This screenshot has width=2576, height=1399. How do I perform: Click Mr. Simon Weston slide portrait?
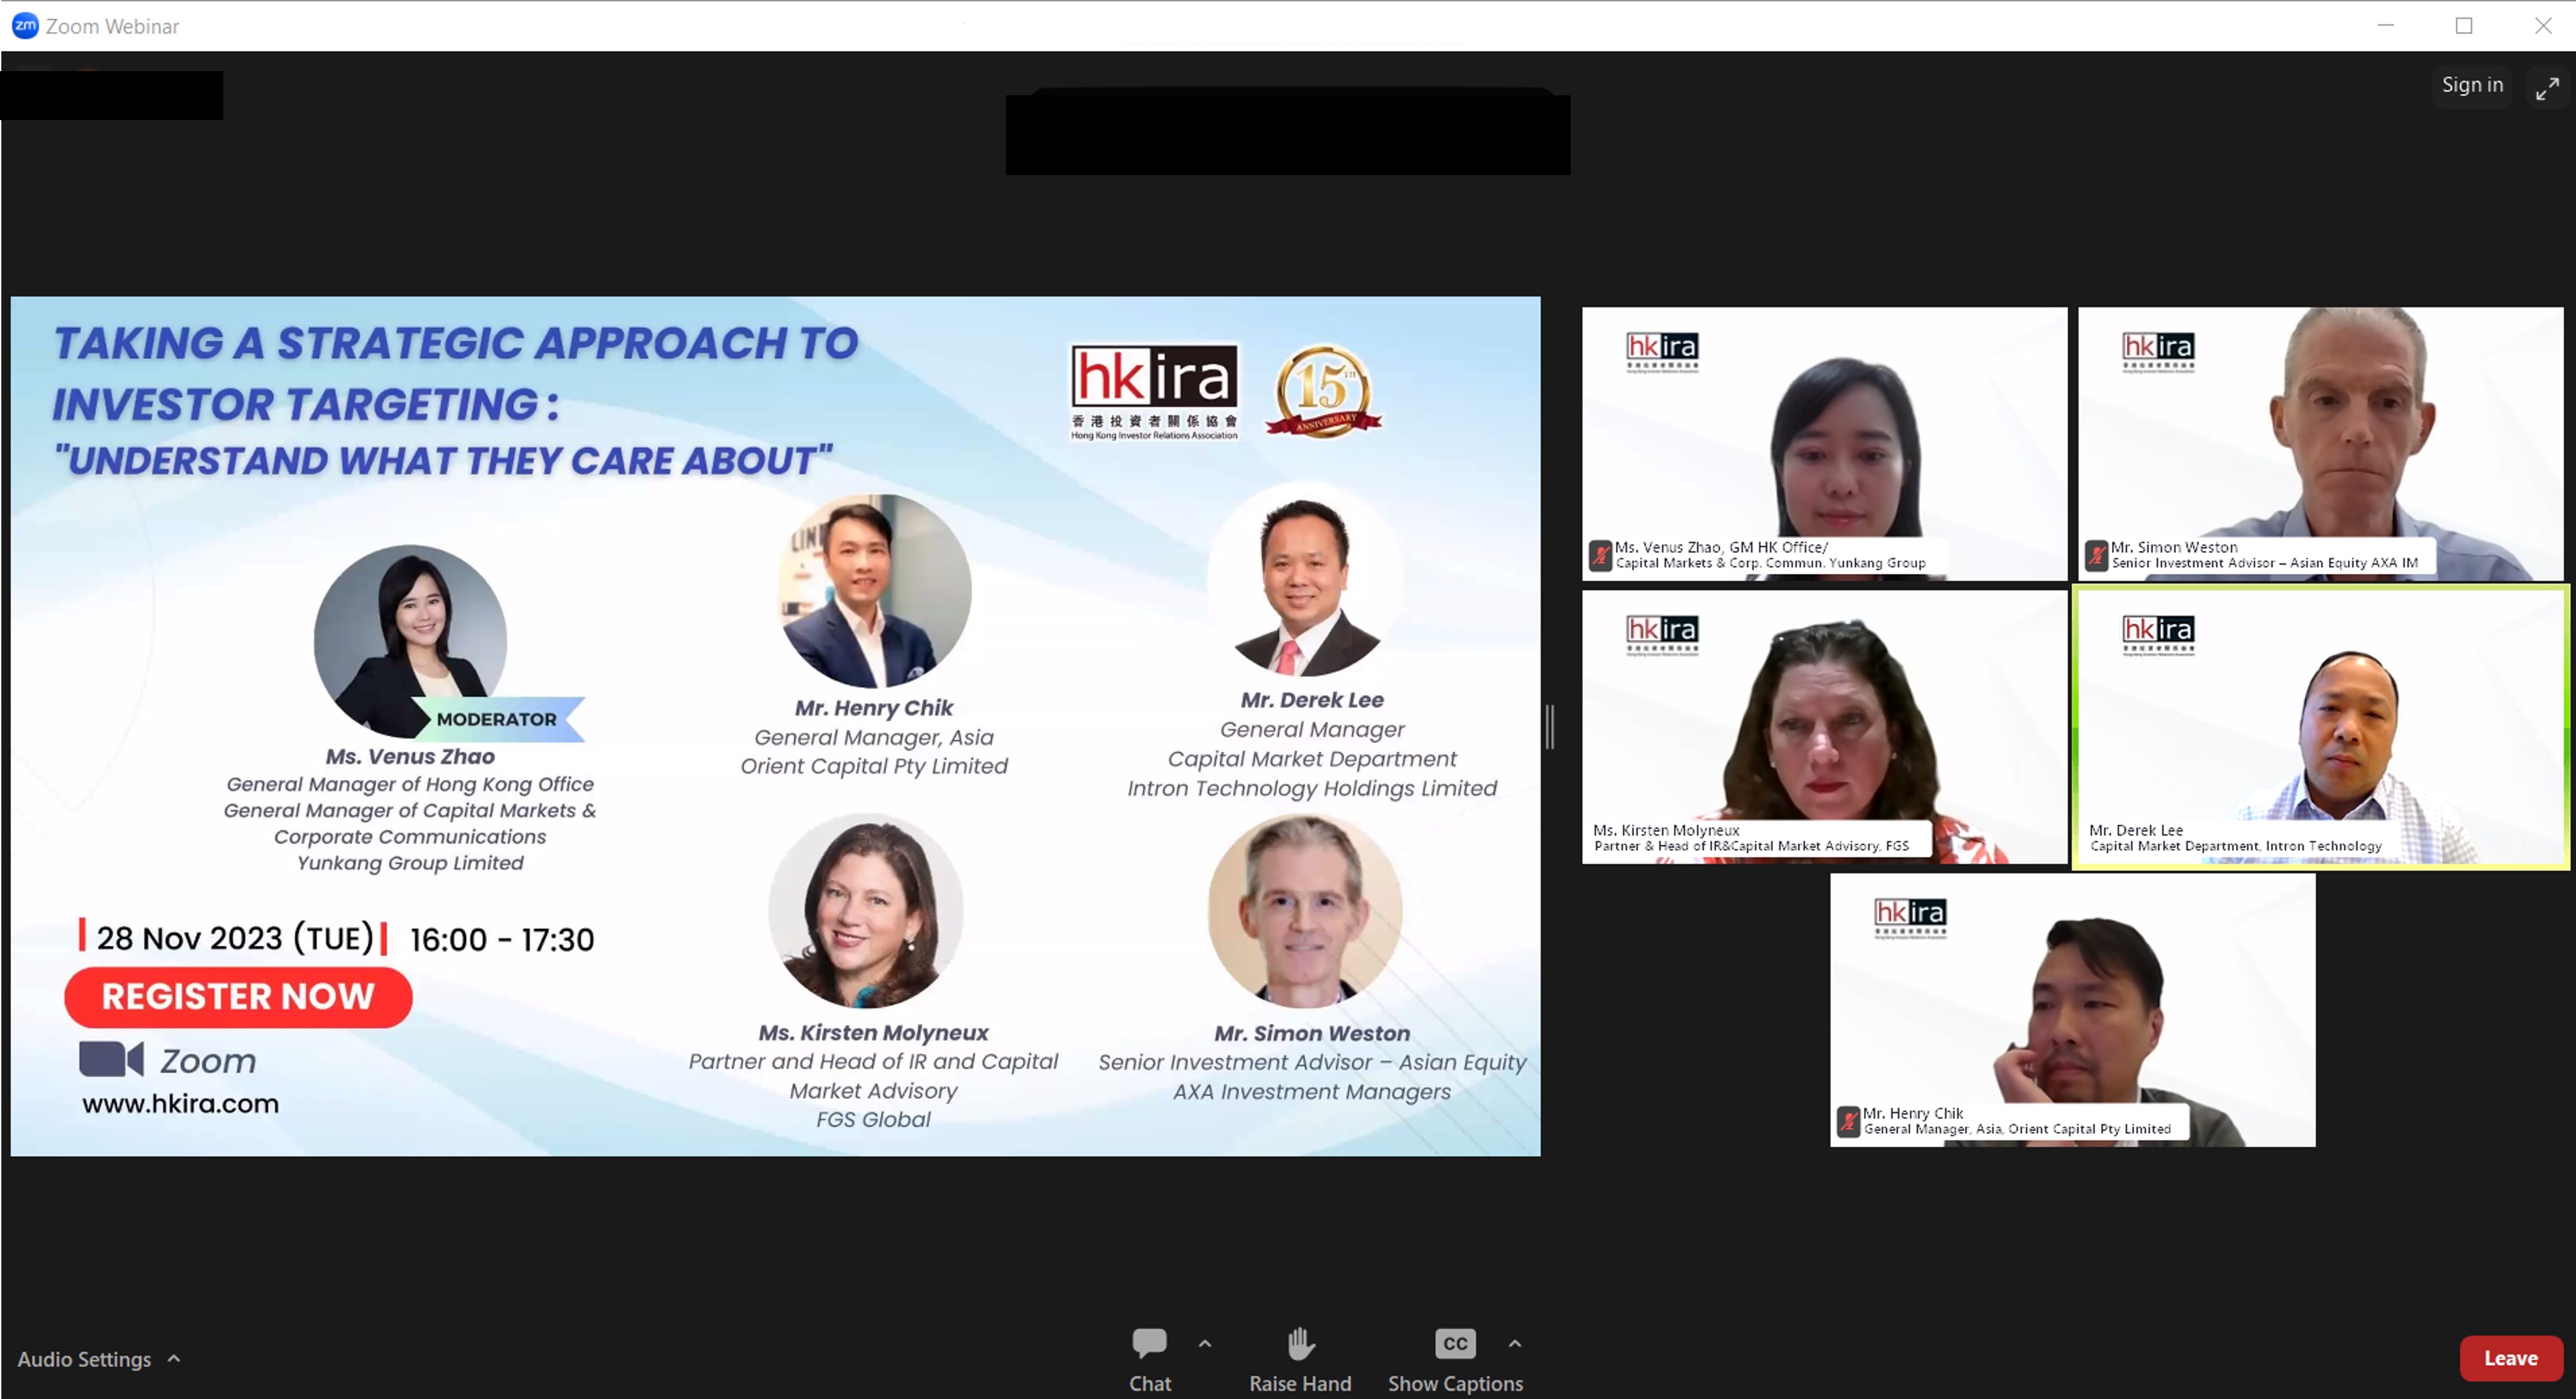[x=1304, y=910]
